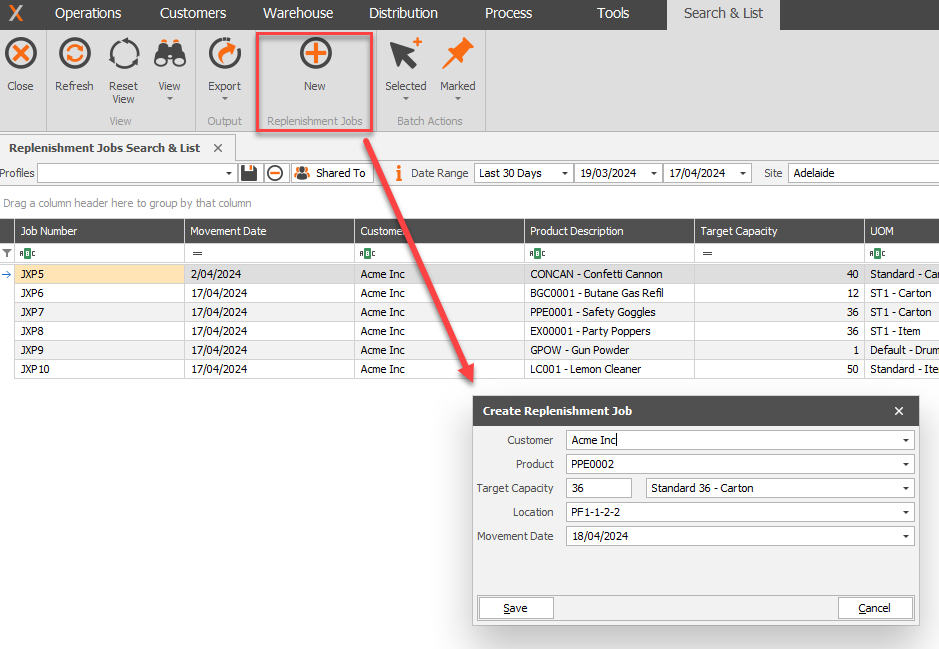The image size is (939, 649).
Task: Click the remove profile minus icon
Action: tap(275, 173)
